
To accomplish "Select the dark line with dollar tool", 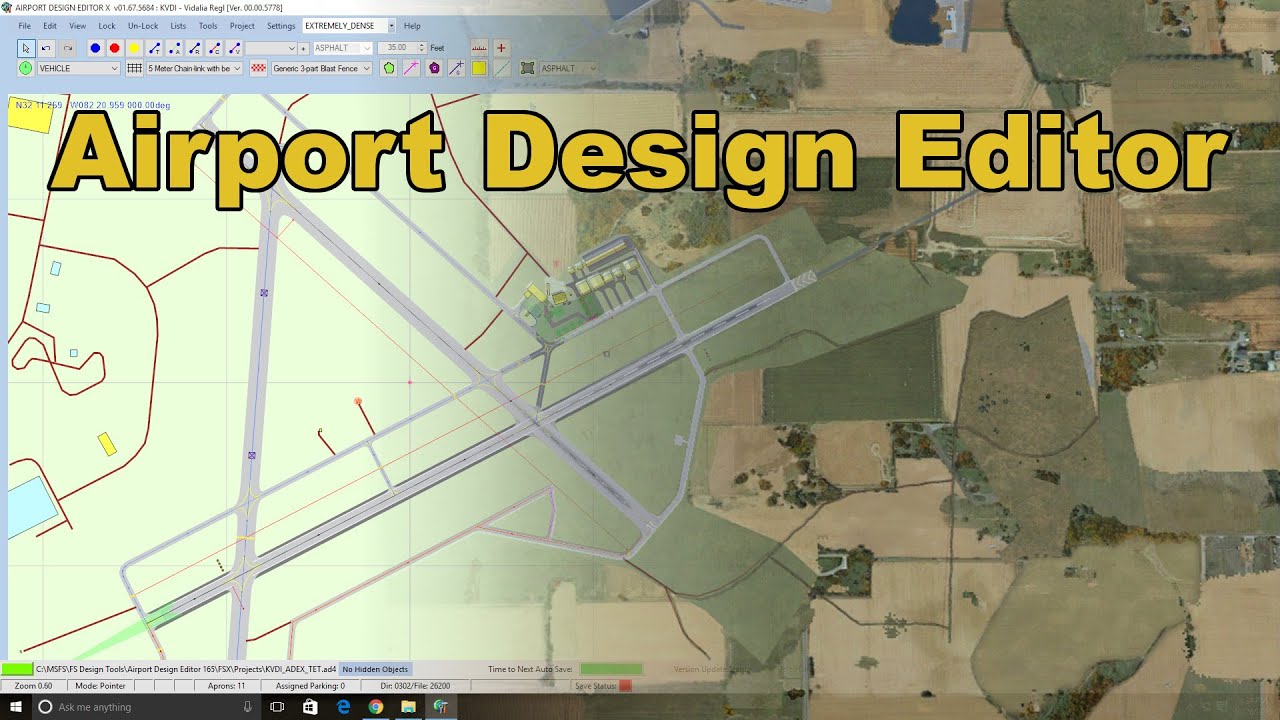I will pos(456,68).
